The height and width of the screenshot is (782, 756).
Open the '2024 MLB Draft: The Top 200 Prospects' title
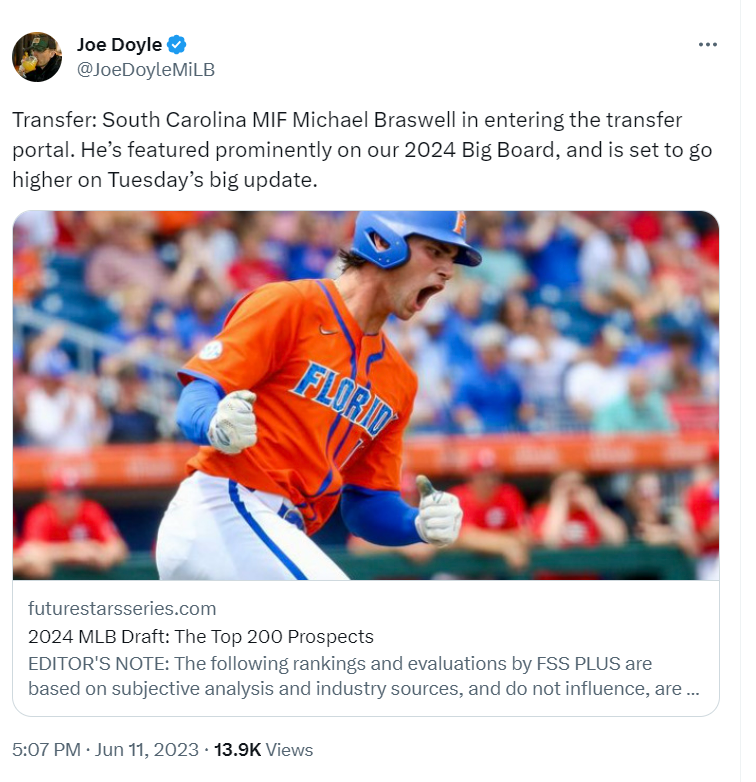point(200,636)
